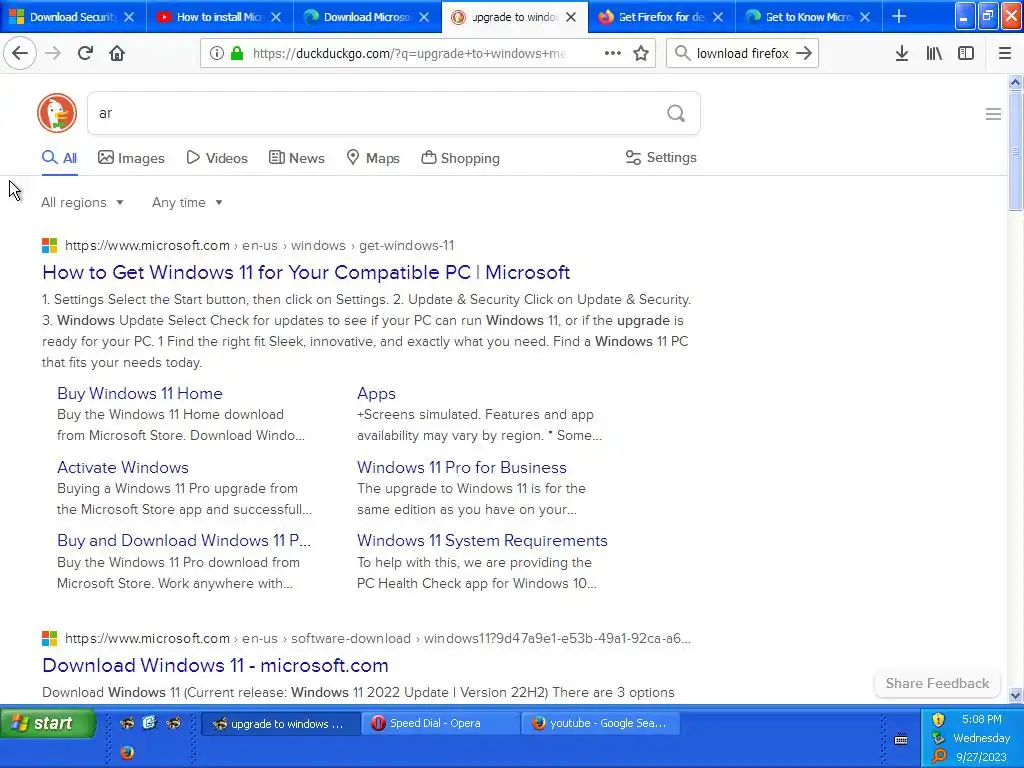Open the DuckDuckGo side menu icon

[x=993, y=114]
